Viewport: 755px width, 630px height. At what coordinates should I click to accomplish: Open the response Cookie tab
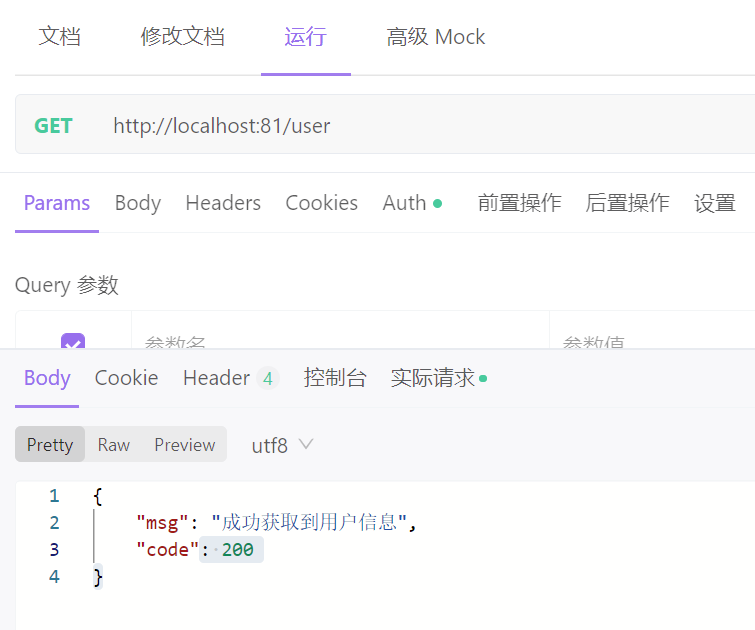[127, 378]
